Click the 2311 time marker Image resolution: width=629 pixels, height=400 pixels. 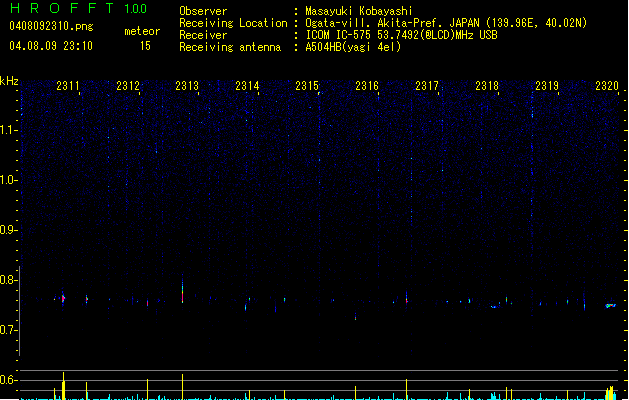coord(68,86)
